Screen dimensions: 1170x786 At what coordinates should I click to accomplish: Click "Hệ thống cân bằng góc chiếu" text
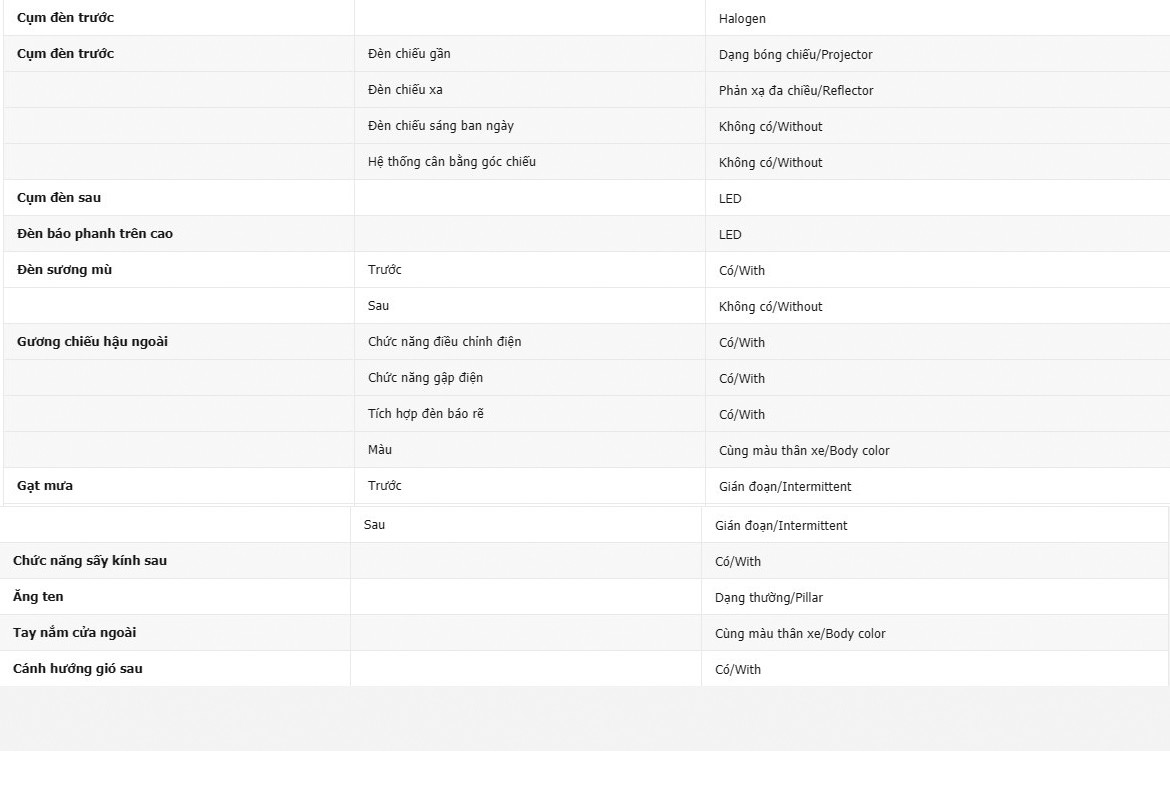pos(452,162)
